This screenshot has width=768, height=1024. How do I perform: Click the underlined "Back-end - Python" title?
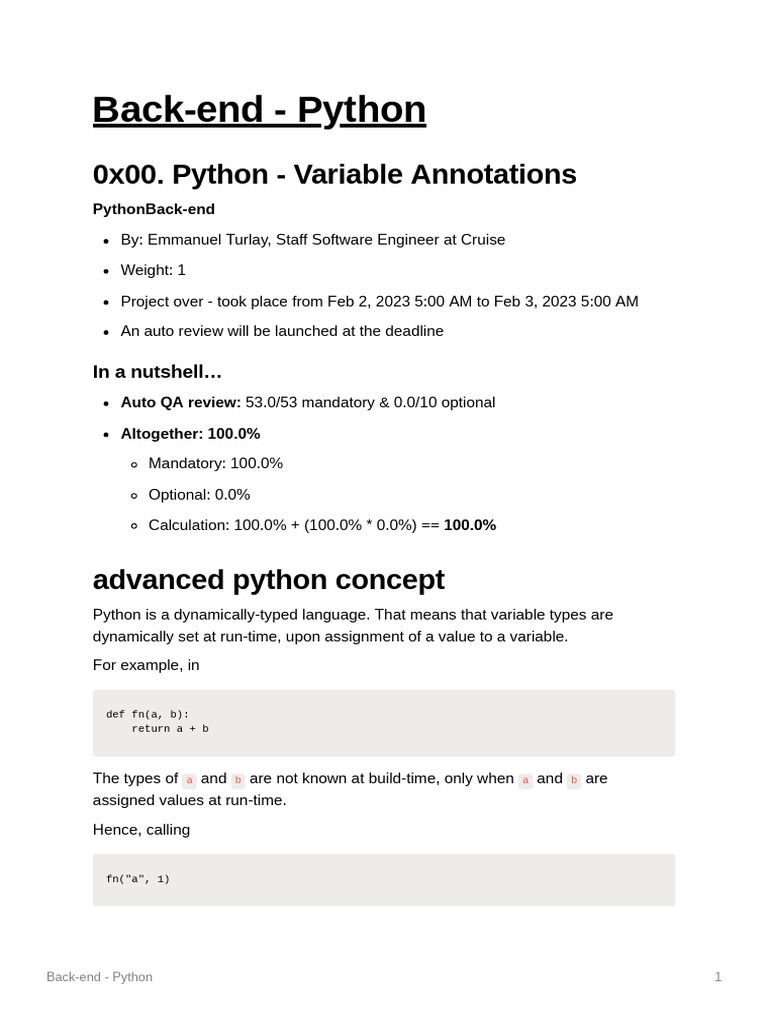pyautogui.click(x=259, y=109)
